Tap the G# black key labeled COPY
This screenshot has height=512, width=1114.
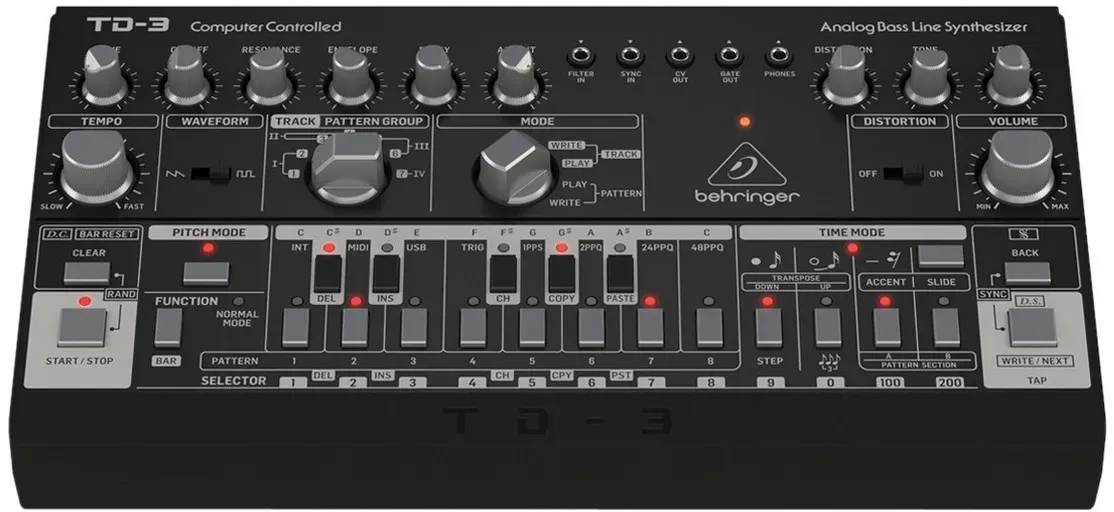tap(561, 274)
